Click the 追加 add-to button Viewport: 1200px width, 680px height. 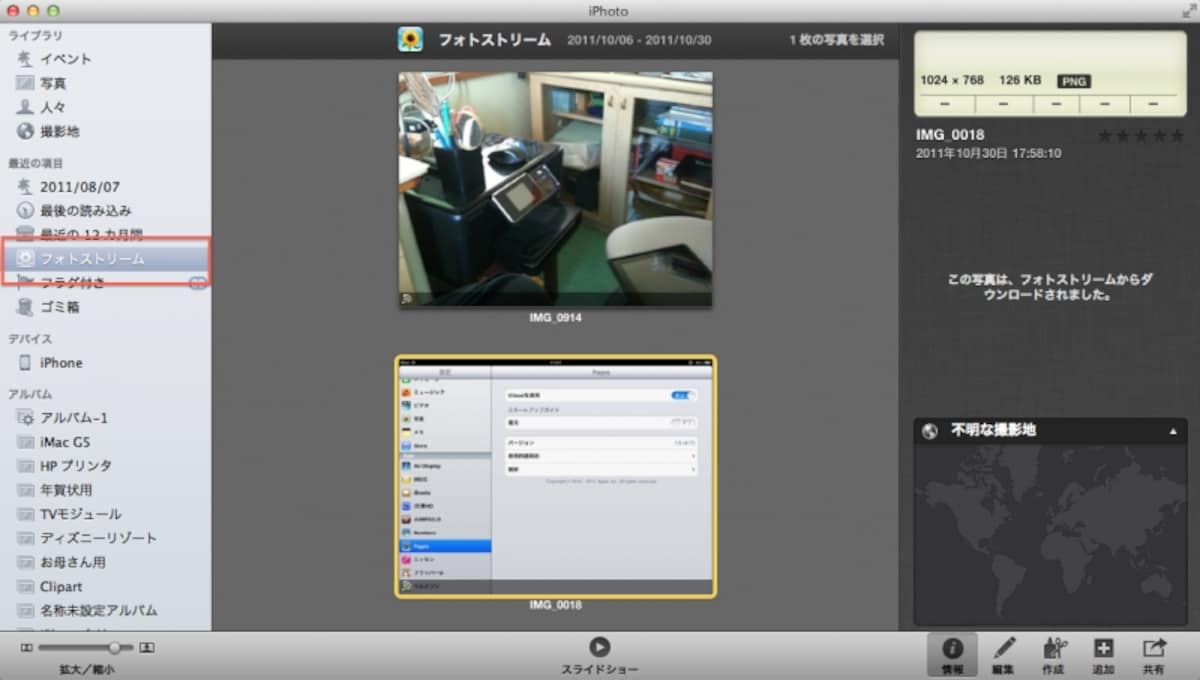1104,655
